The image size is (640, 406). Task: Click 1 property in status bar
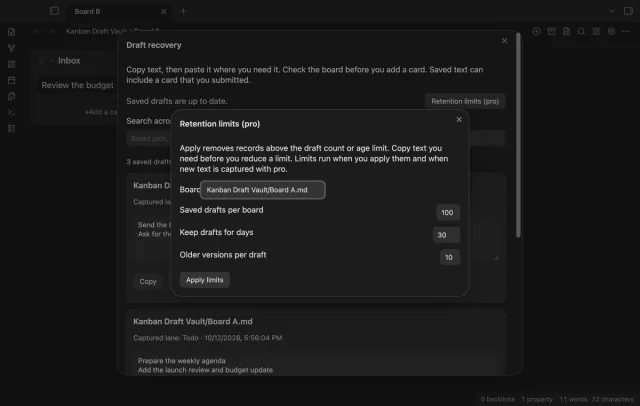(x=537, y=399)
